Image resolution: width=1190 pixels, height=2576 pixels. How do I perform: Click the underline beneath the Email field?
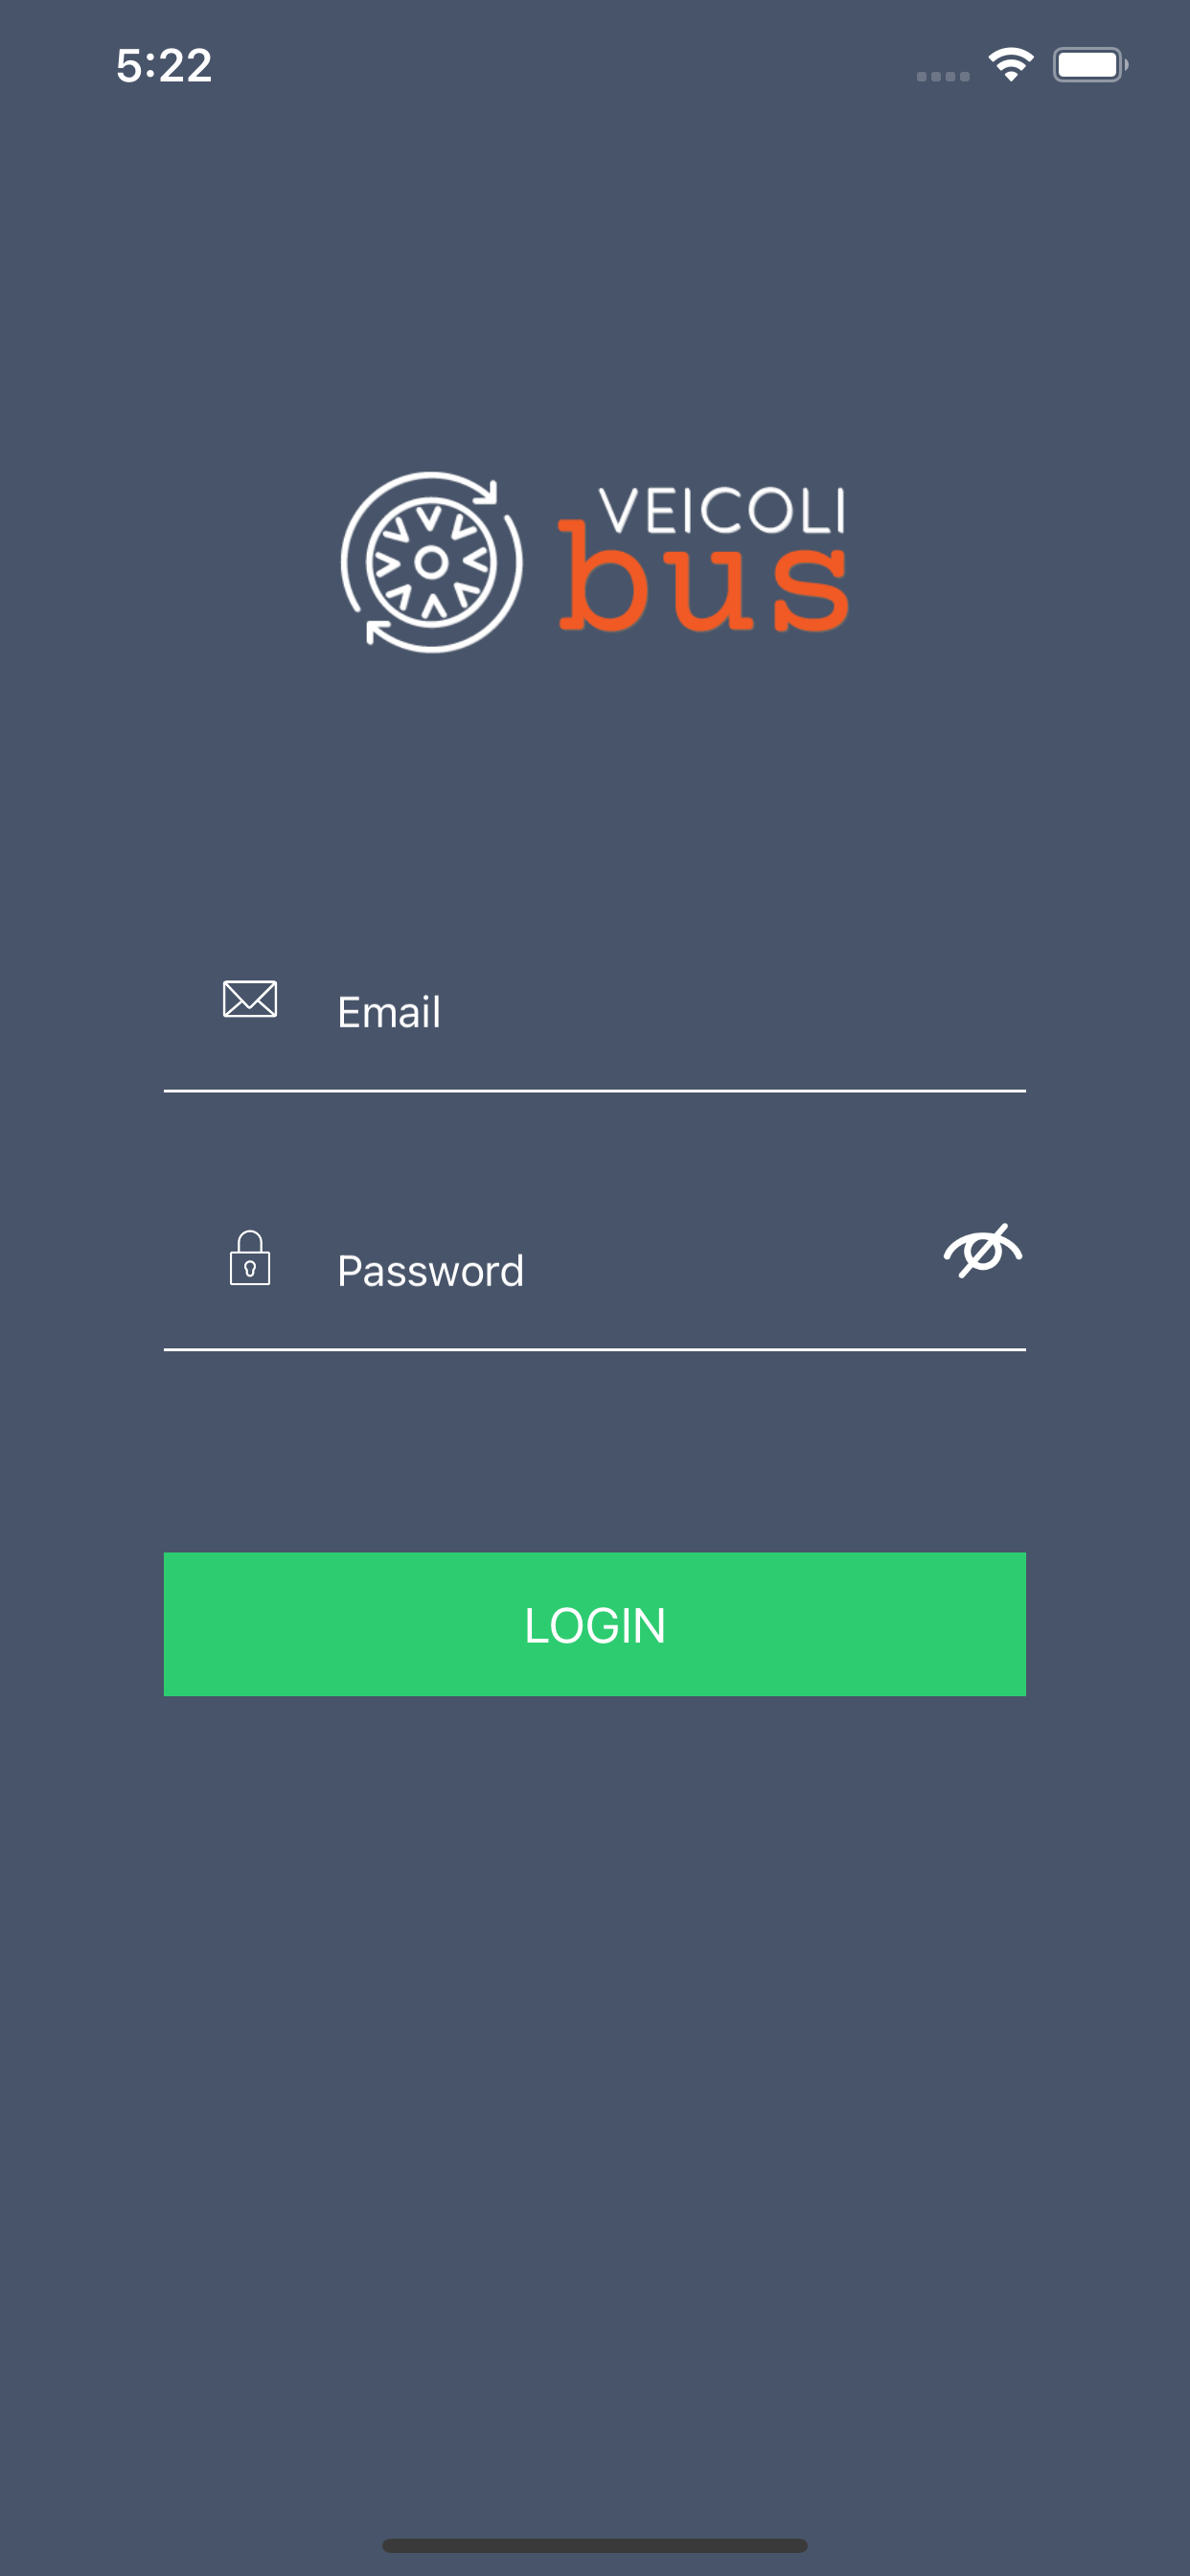[594, 1091]
